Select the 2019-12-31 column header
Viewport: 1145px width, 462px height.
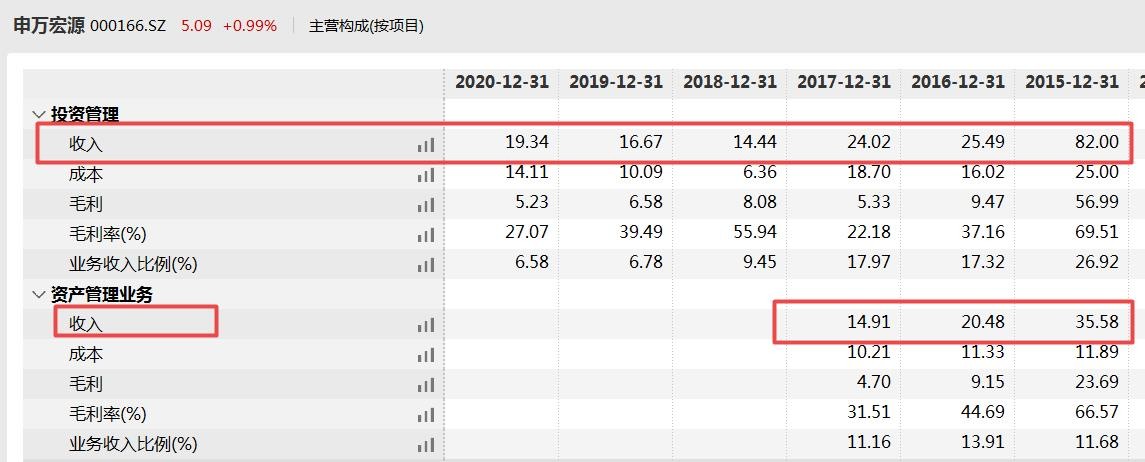[x=616, y=82]
